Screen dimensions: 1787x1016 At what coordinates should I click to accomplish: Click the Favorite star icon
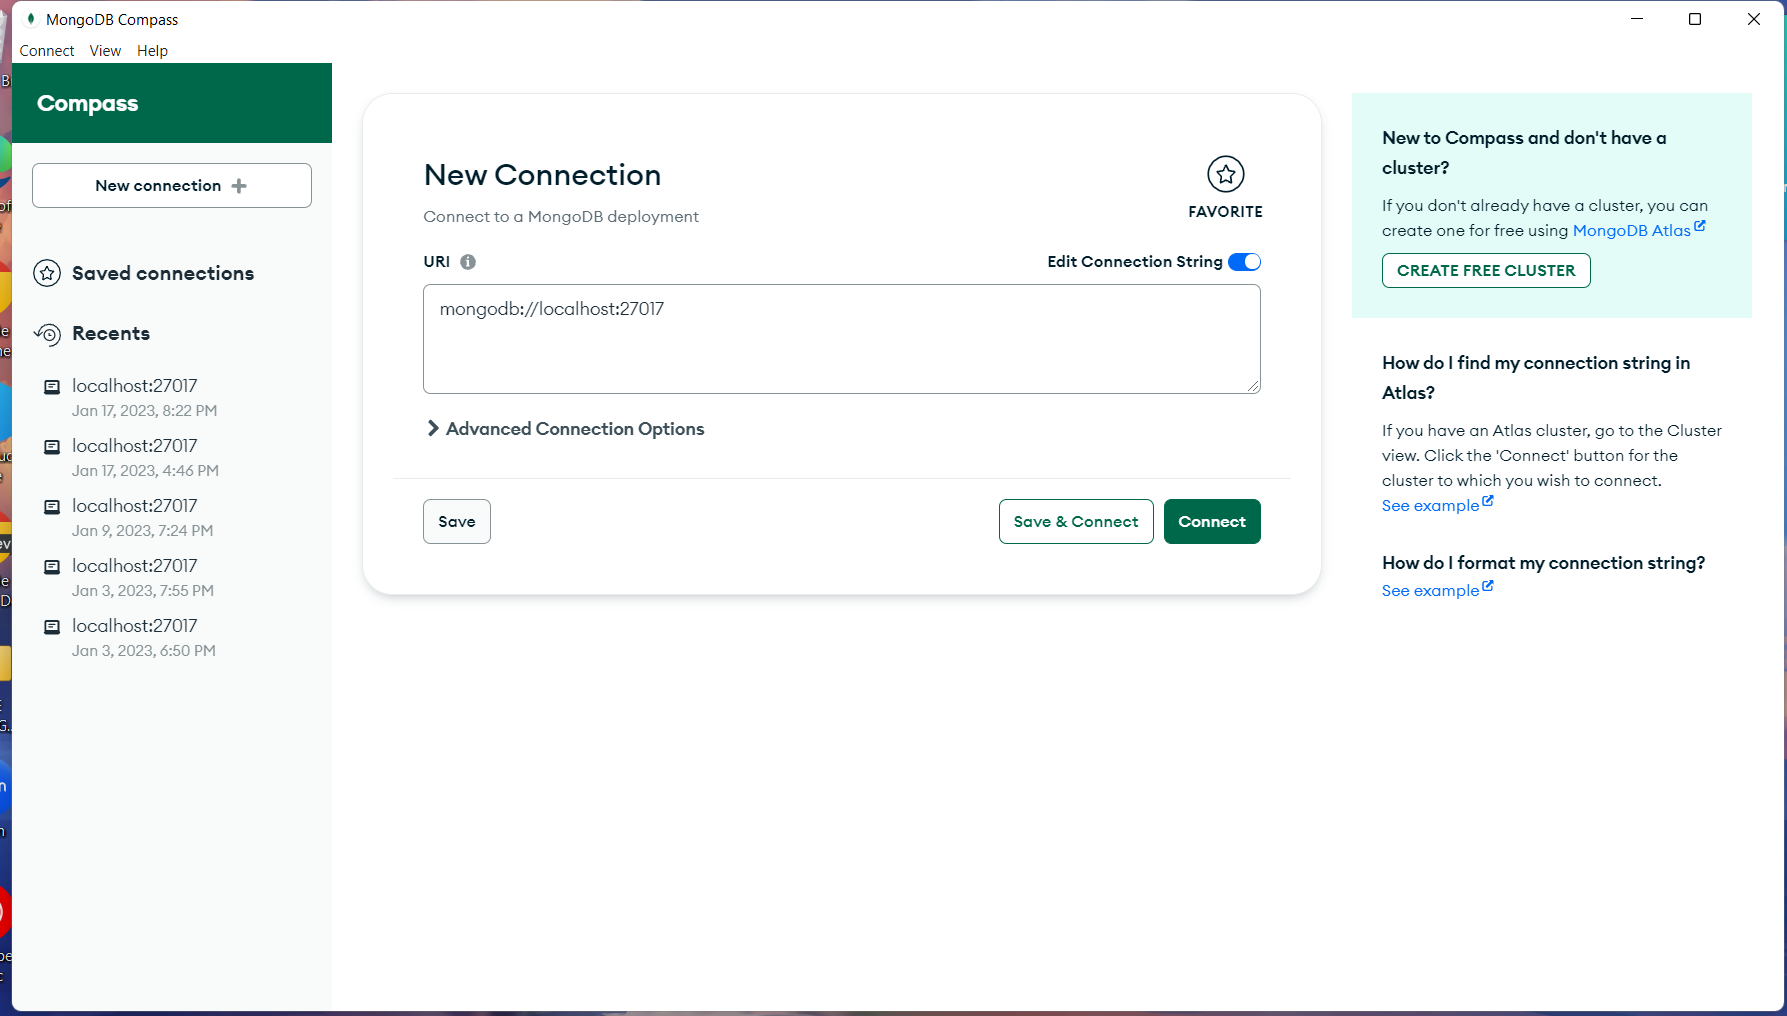[x=1225, y=174]
